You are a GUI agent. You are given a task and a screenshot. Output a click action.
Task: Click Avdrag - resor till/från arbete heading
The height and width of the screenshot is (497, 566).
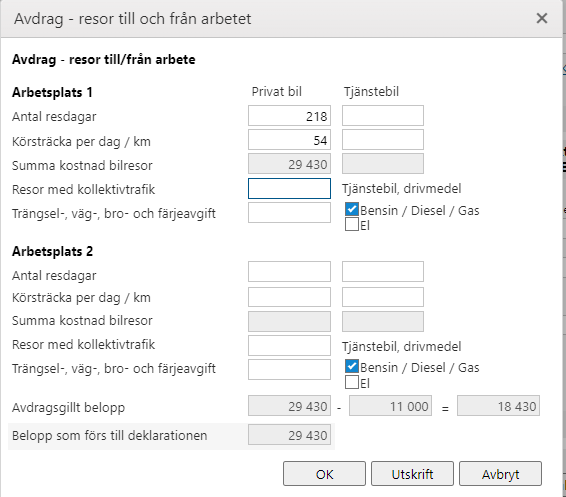pyautogui.click(x=104, y=59)
